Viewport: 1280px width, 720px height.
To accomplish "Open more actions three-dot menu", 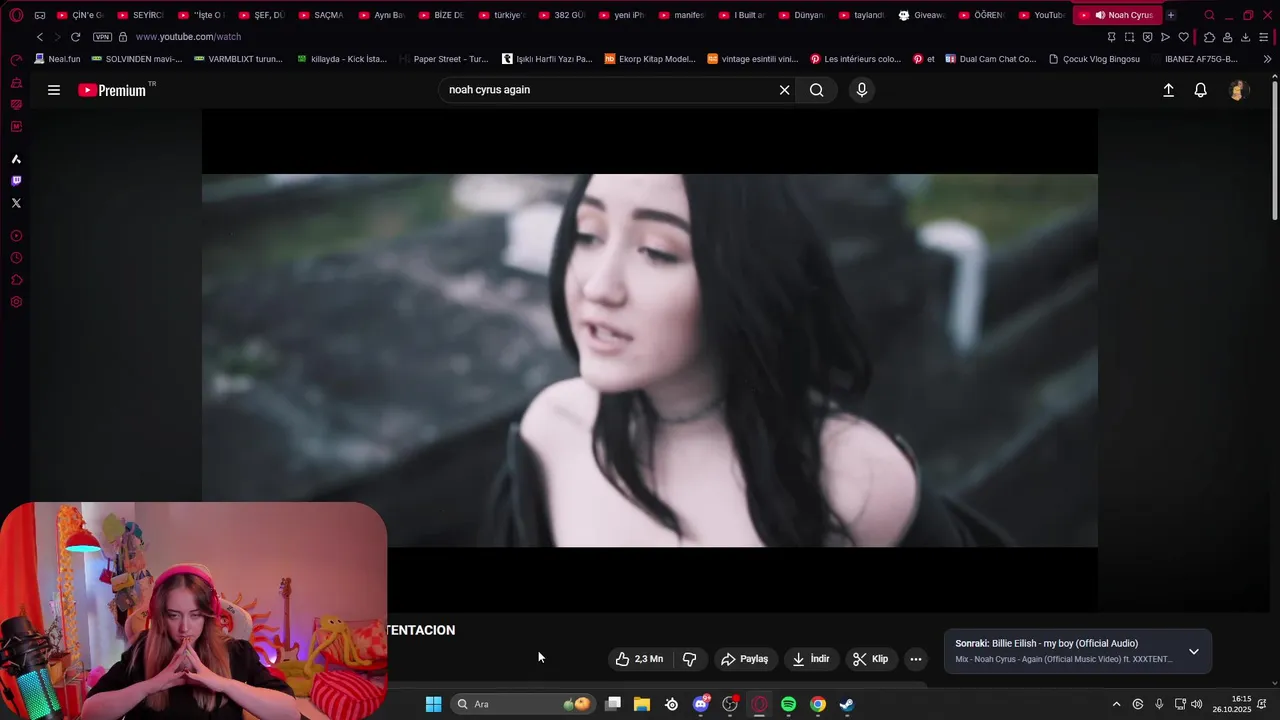I will 916,659.
